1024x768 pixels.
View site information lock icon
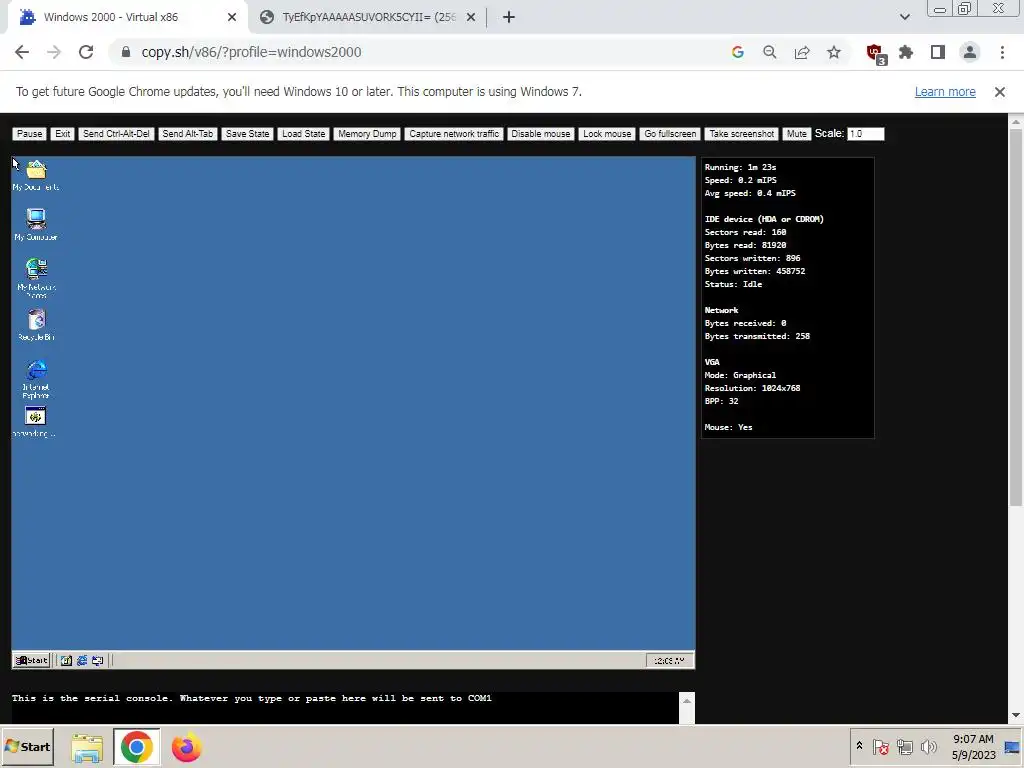pos(126,52)
